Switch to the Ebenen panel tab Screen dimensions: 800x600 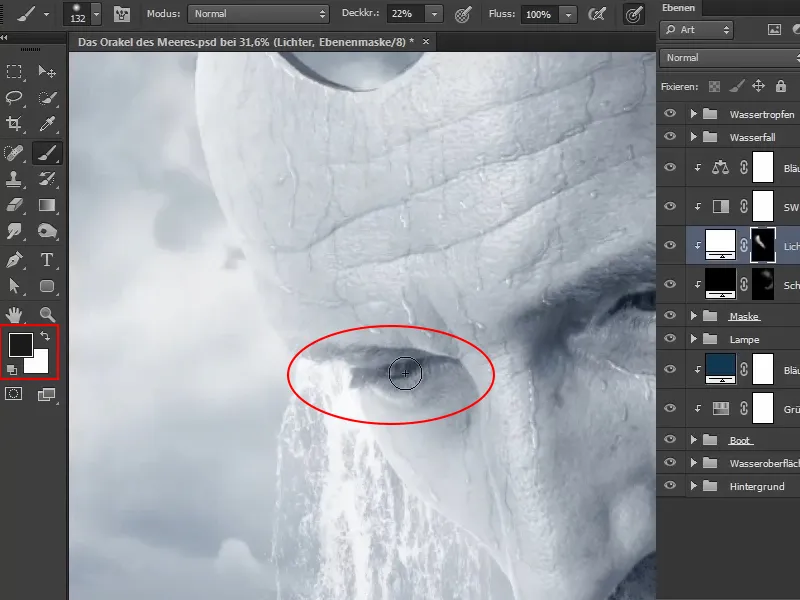(x=678, y=8)
